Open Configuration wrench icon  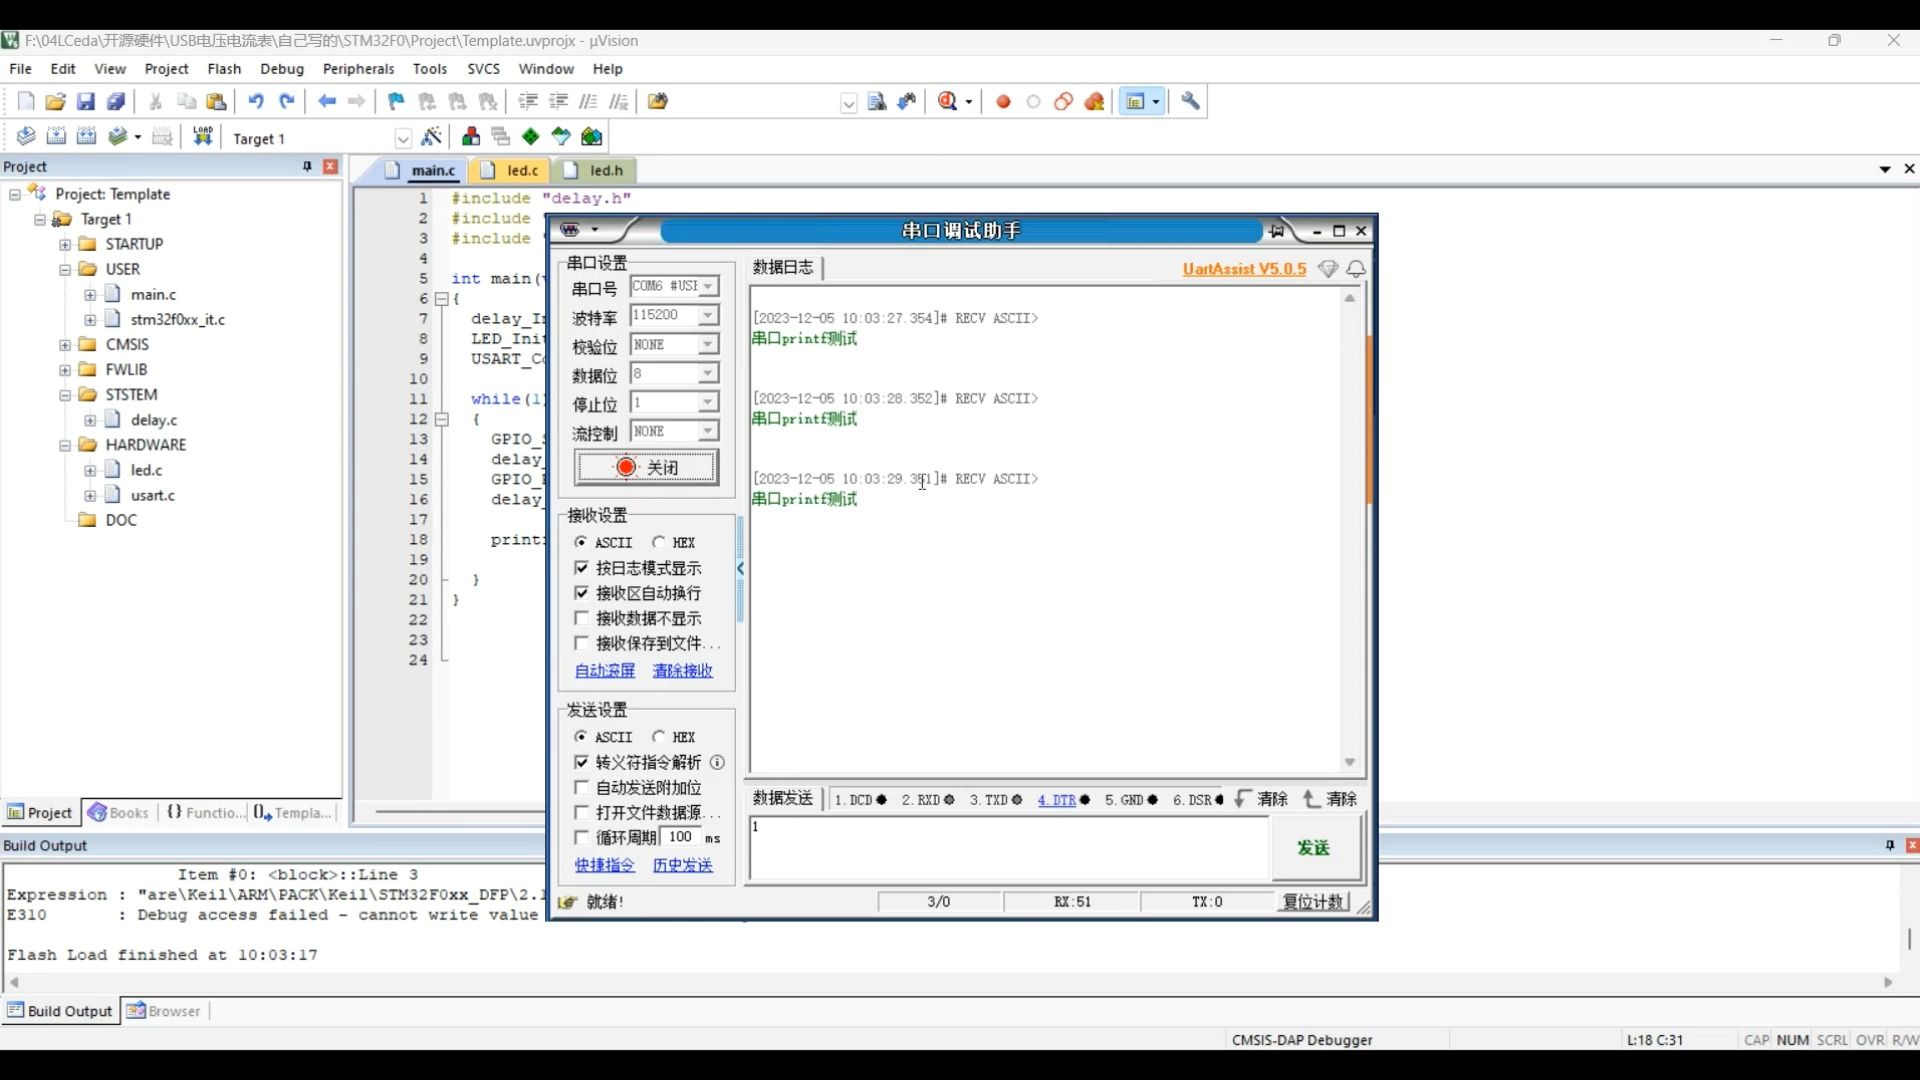click(x=1190, y=102)
